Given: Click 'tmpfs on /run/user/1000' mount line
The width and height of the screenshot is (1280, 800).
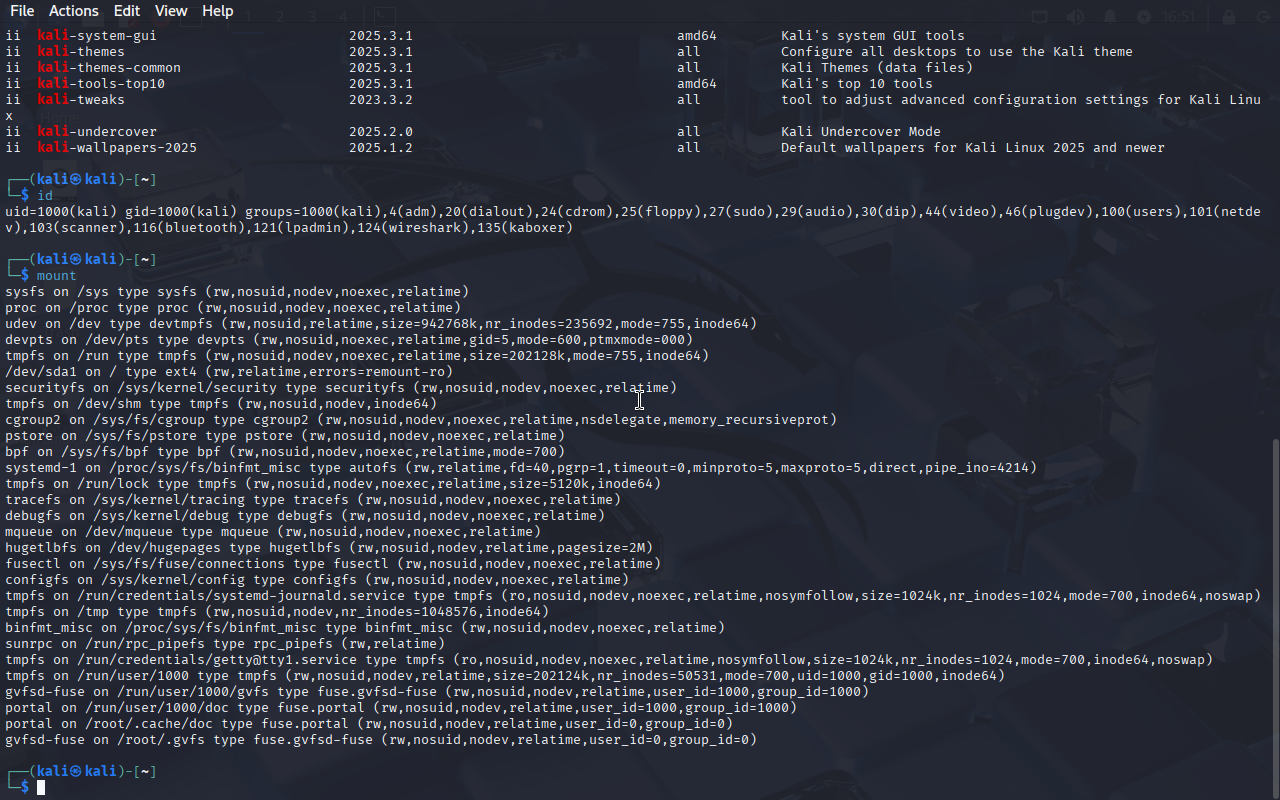Looking at the screenshot, I should 505,675.
